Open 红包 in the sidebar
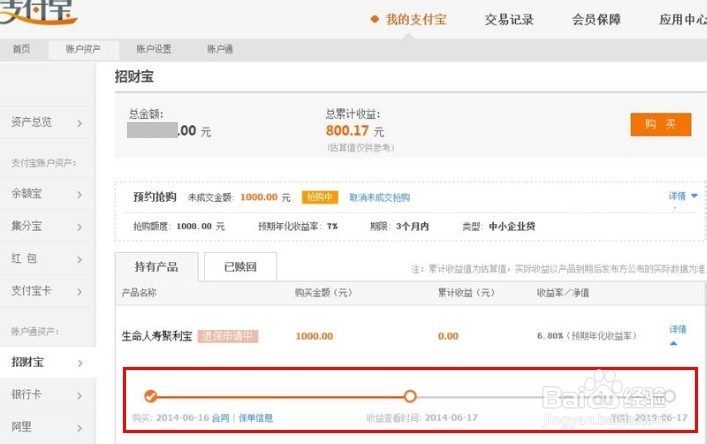This screenshot has width=707, height=444. pyautogui.click(x=24, y=258)
